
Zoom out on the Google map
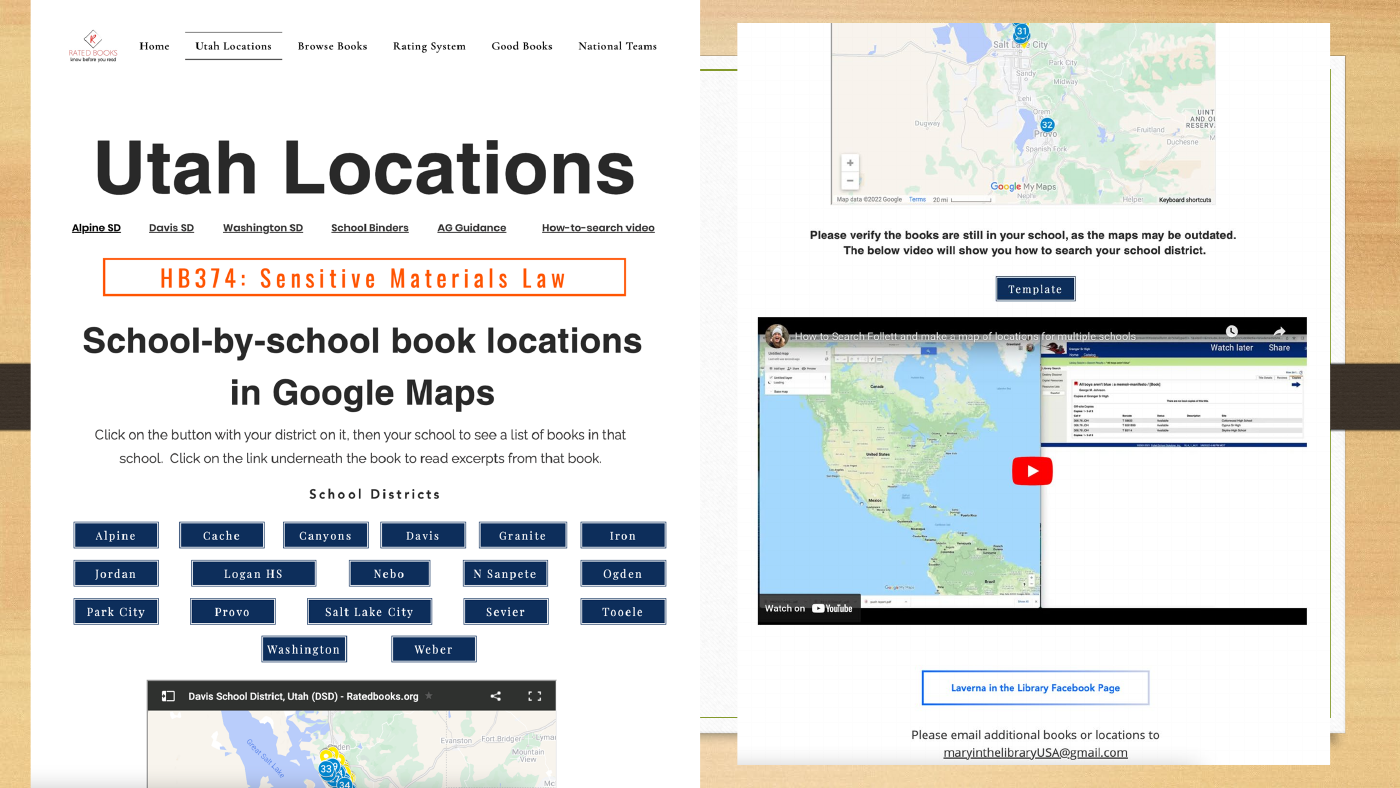coord(850,181)
